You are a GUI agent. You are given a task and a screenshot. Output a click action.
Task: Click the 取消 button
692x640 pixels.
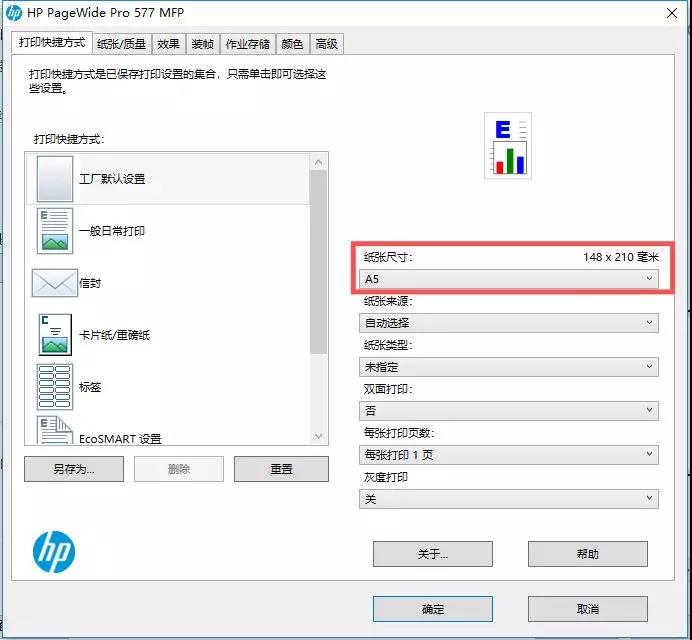[588, 610]
